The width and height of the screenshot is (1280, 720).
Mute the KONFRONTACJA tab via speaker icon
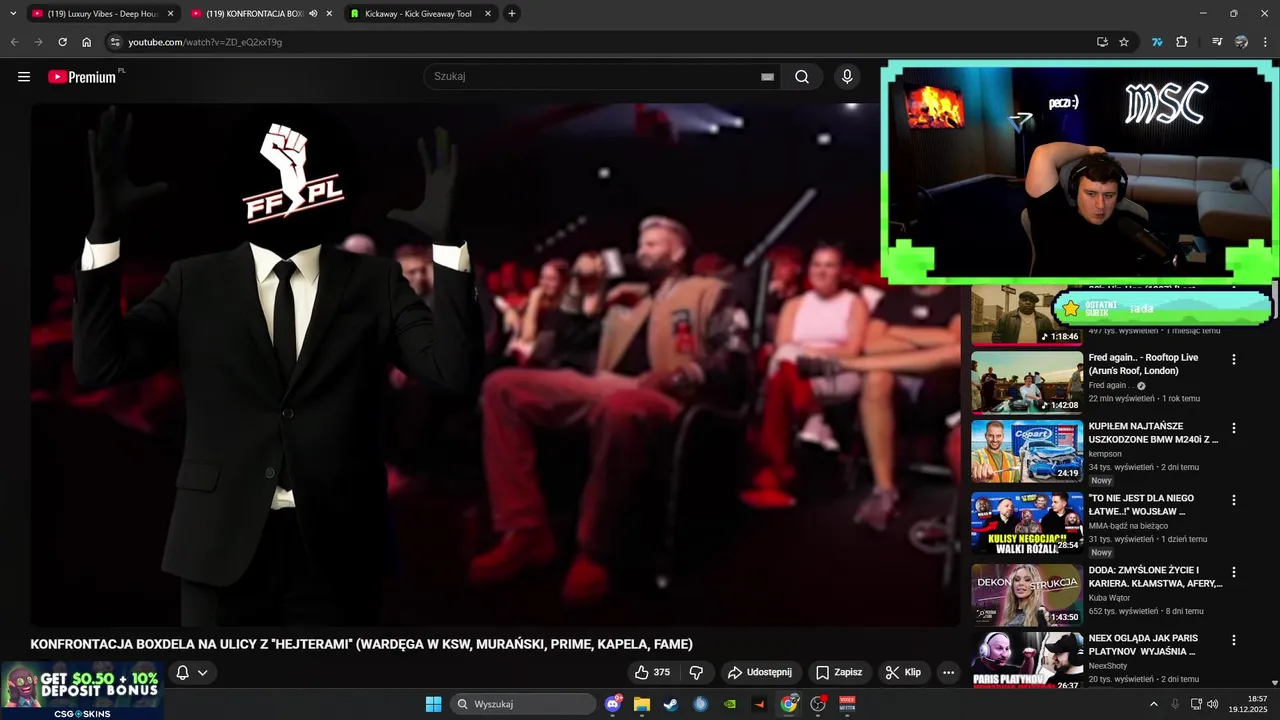313,14
